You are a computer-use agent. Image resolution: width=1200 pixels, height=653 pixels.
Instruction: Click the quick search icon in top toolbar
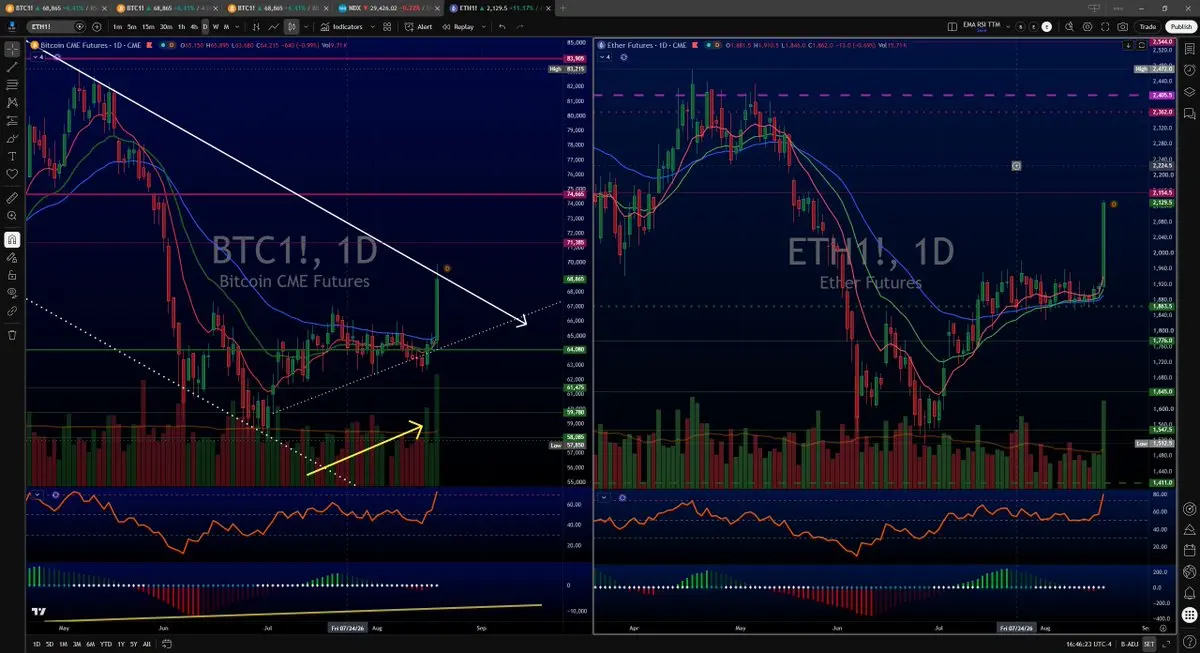1069,26
